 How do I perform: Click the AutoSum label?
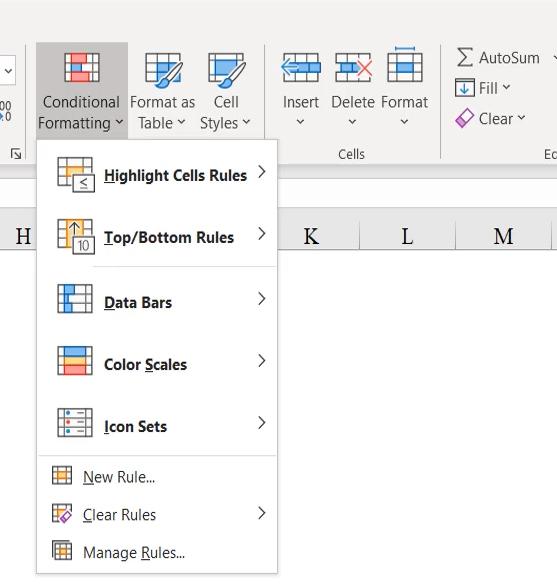509,58
